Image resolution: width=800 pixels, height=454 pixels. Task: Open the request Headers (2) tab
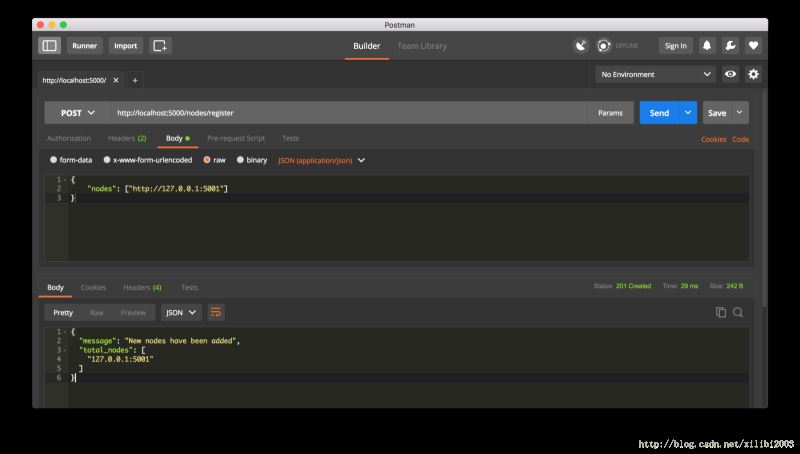127,138
